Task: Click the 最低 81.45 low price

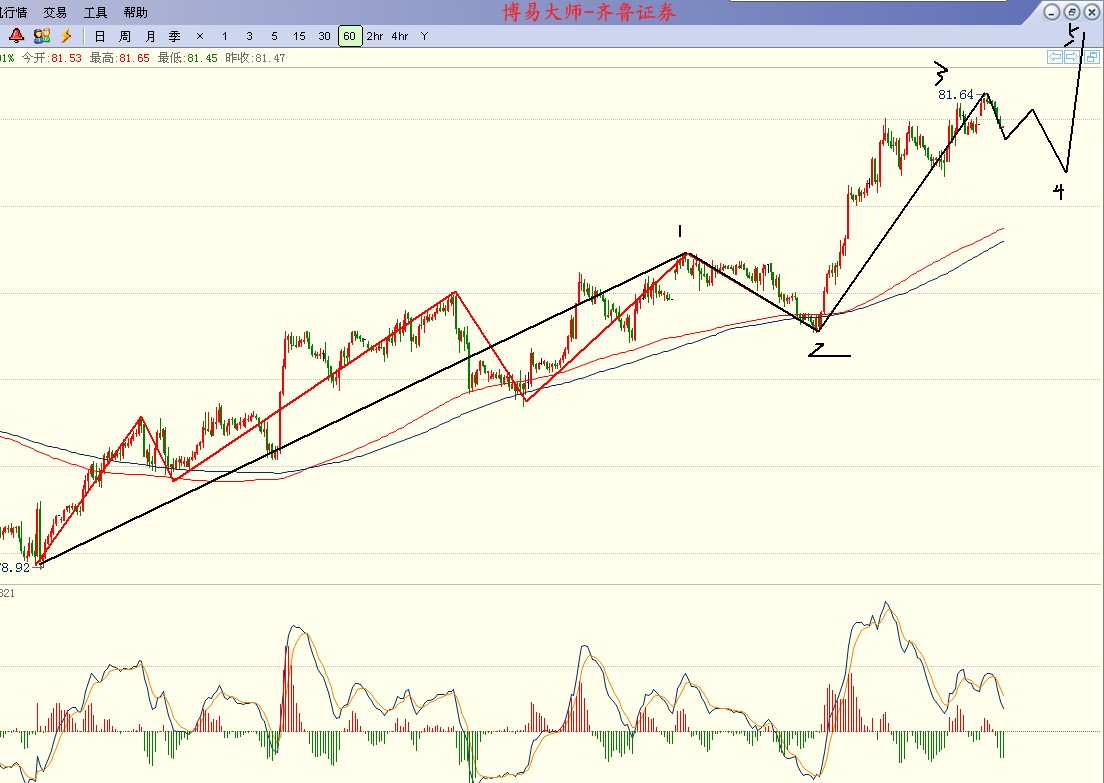Action: [187, 58]
